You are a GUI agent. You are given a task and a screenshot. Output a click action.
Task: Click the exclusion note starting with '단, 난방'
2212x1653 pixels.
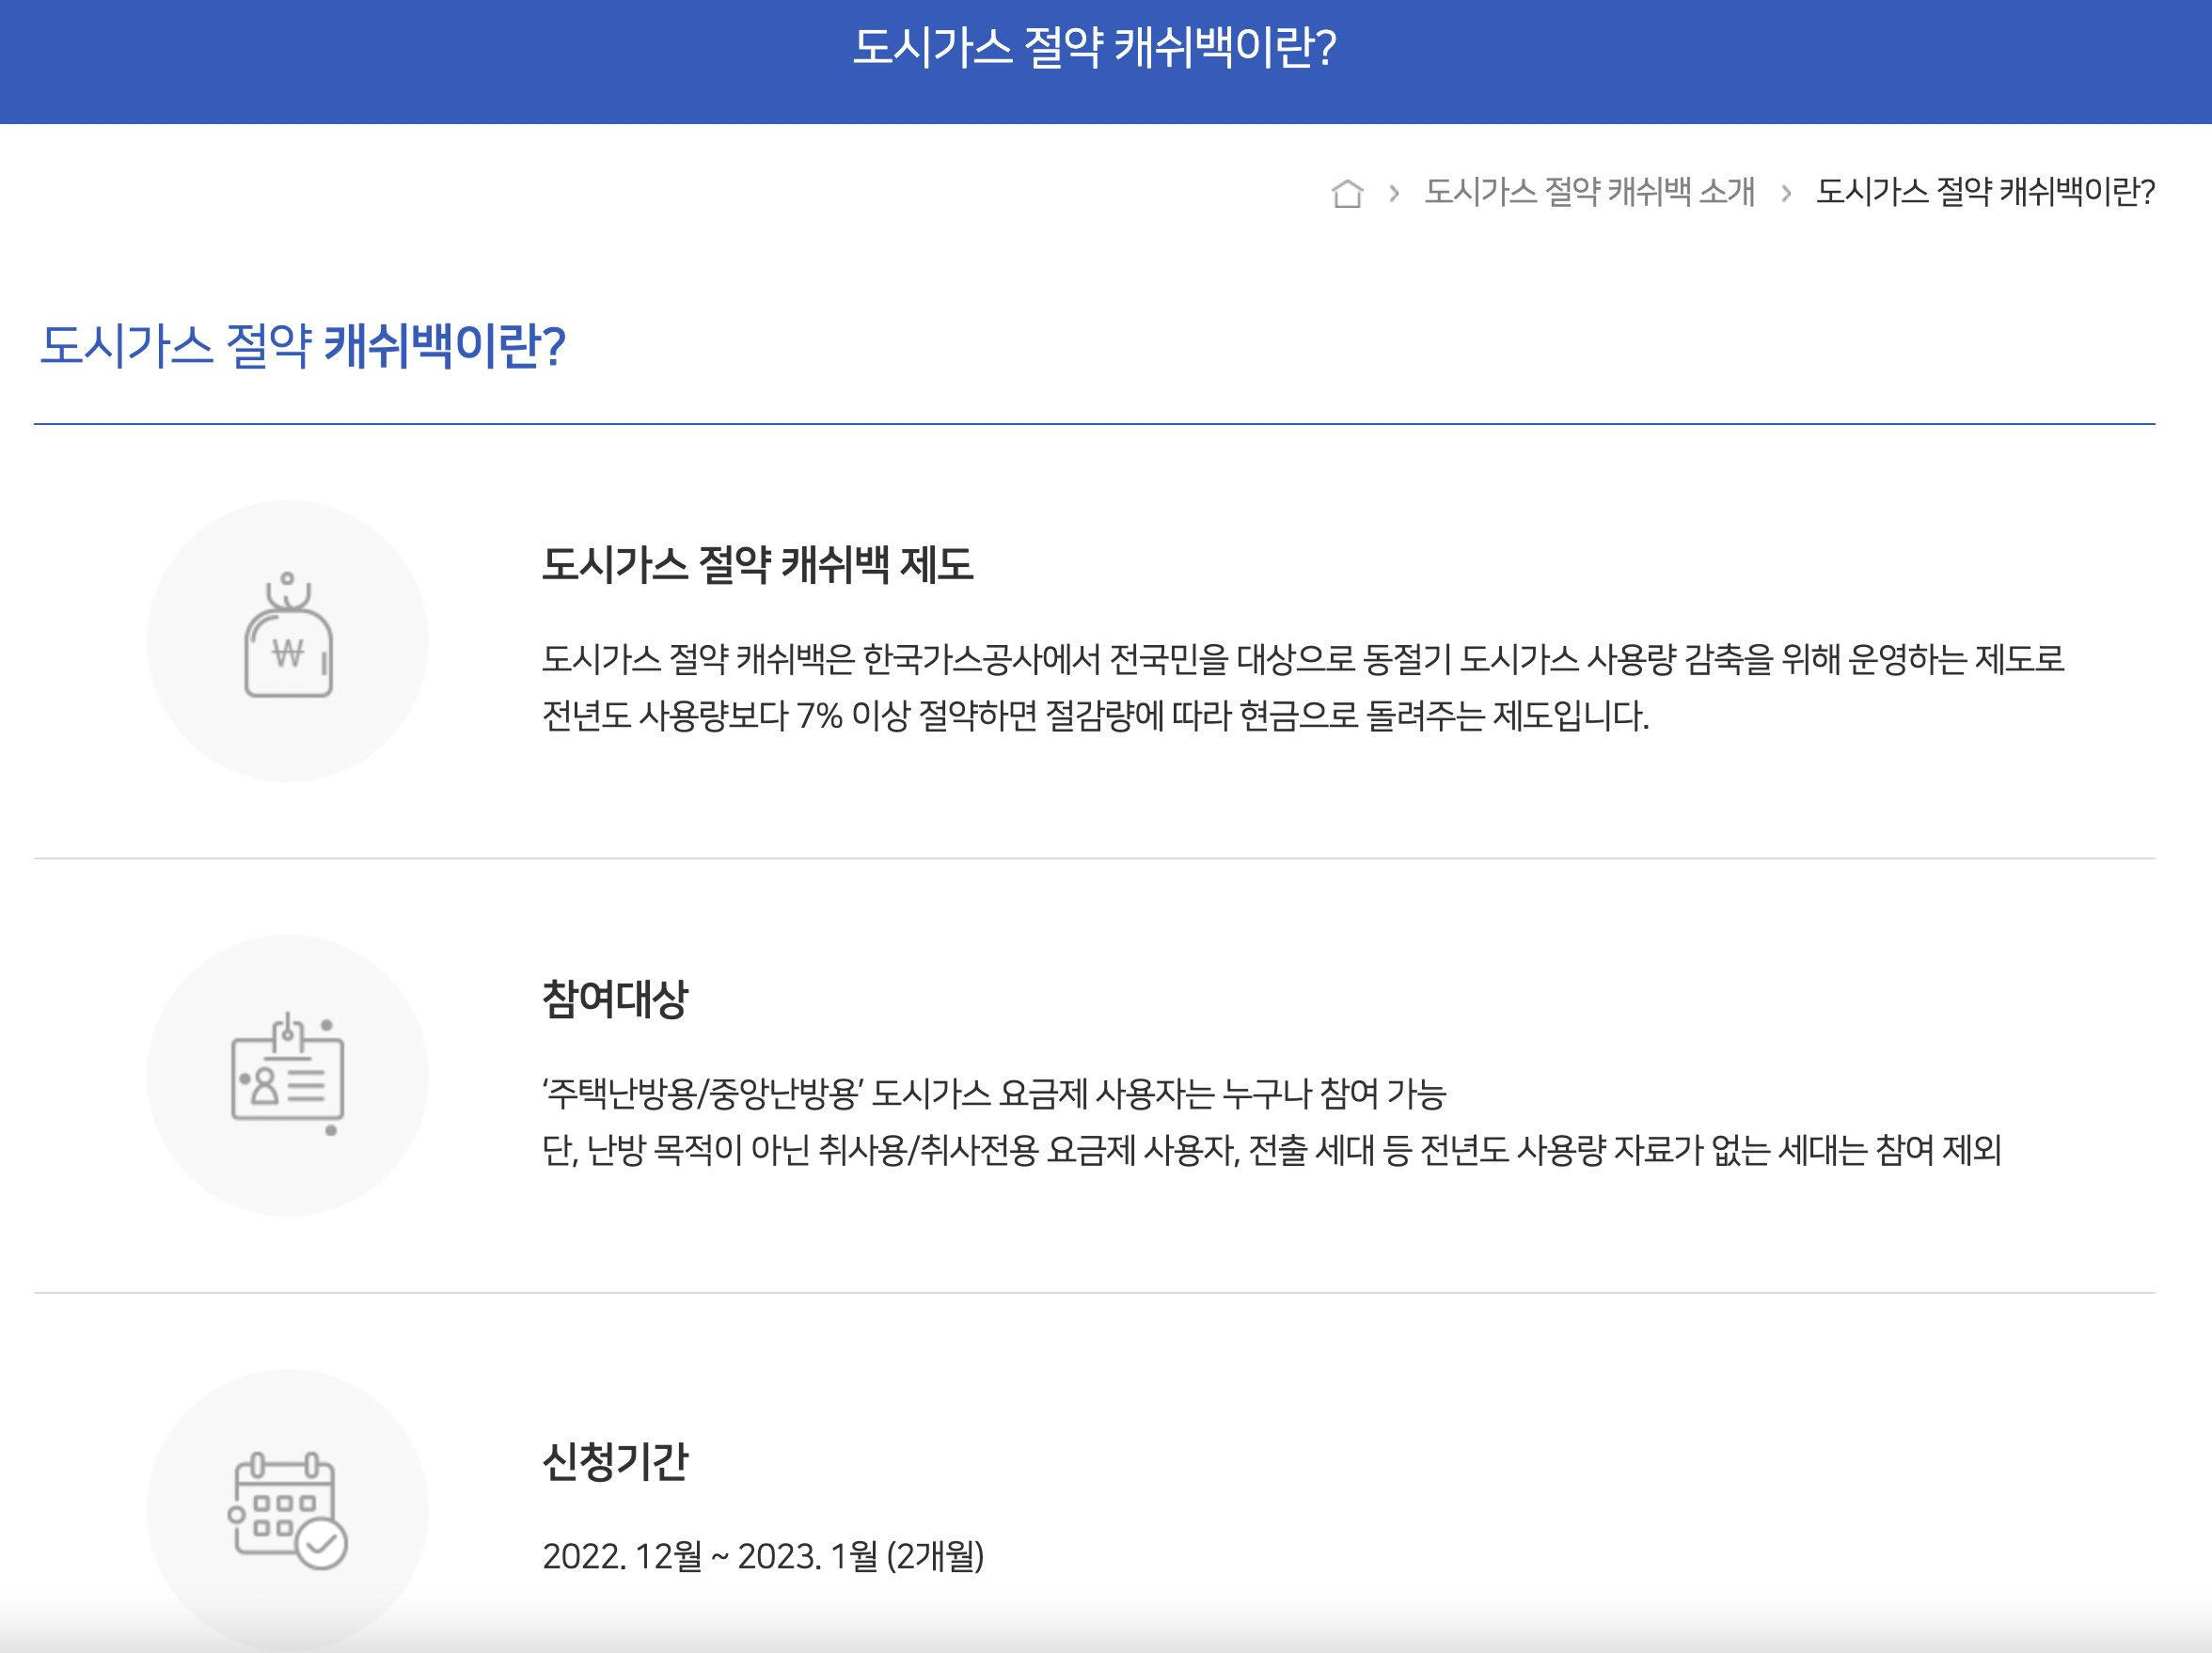click(1271, 1150)
